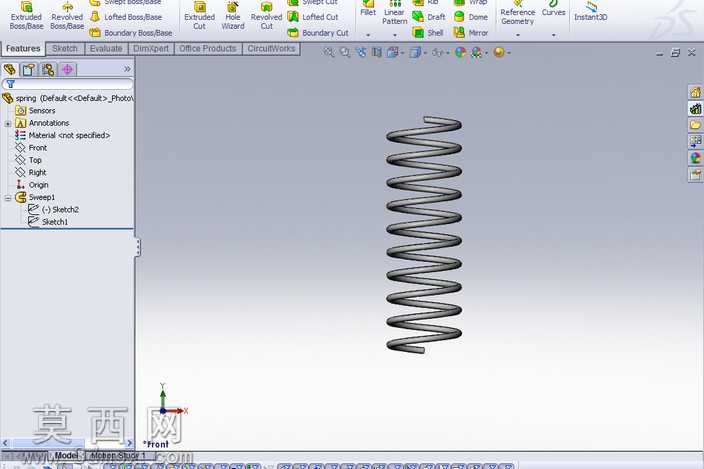Open SolidWorks Resources home task pane
The image size is (704, 469).
tap(695, 92)
